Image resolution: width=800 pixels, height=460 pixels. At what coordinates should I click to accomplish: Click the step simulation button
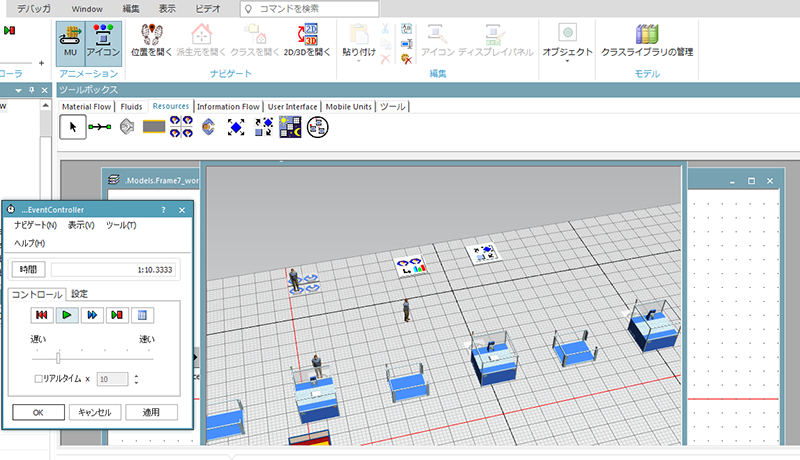(x=117, y=315)
